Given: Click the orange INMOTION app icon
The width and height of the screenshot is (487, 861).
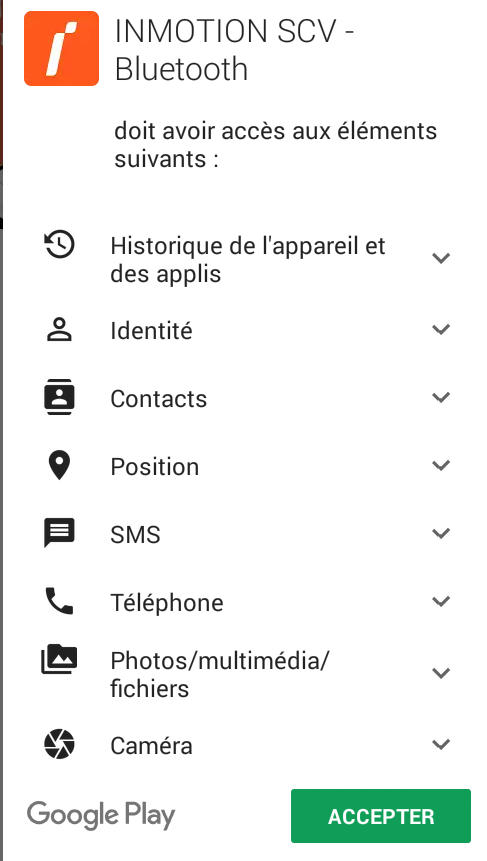Looking at the screenshot, I should tap(61, 48).
